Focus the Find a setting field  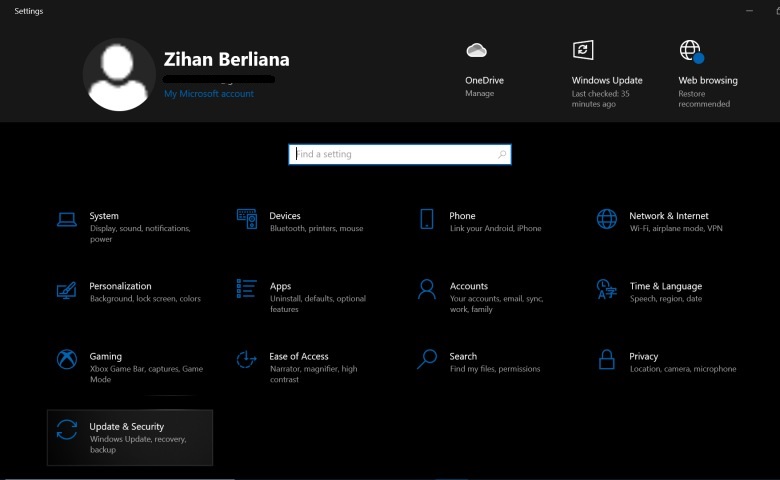(x=400, y=154)
